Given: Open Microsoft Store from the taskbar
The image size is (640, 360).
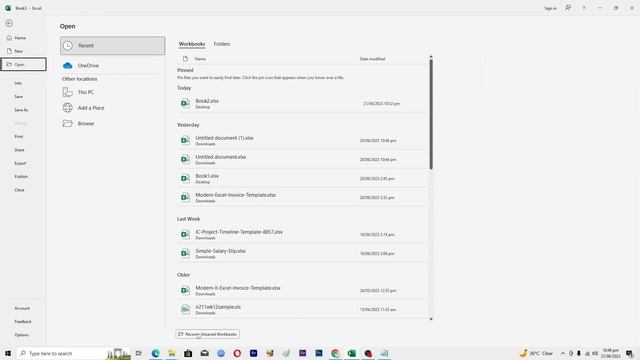Looking at the screenshot, I should (188, 353).
